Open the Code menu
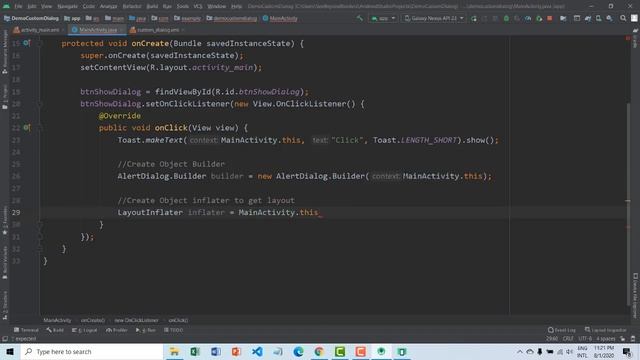Image resolution: width=640 pixels, height=360 pixels. click(89, 6)
